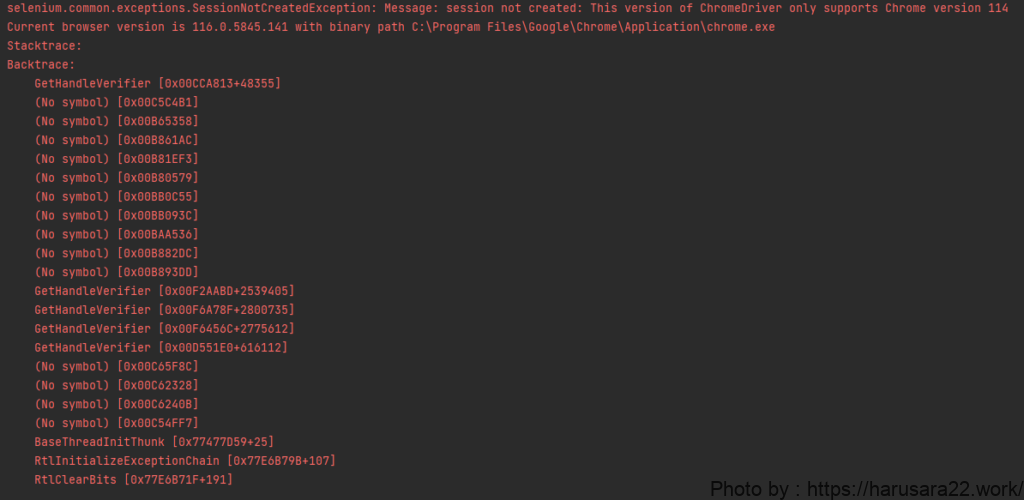Screen dimensions: 1024x500
Task: Click the (No symbol) [0x00BAA536] frame
Action: (x=116, y=234)
